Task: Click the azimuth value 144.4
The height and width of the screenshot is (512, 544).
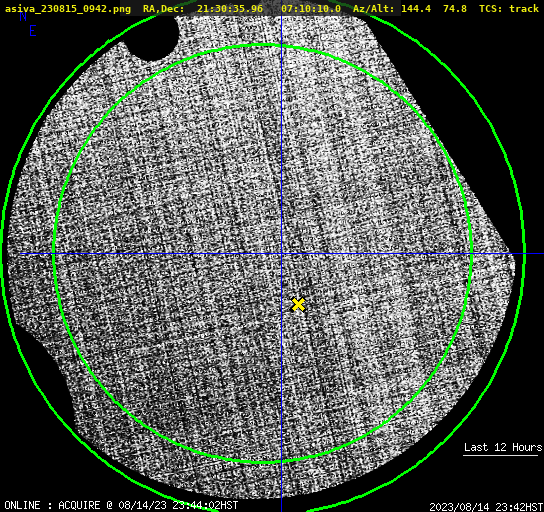Action: point(416,8)
